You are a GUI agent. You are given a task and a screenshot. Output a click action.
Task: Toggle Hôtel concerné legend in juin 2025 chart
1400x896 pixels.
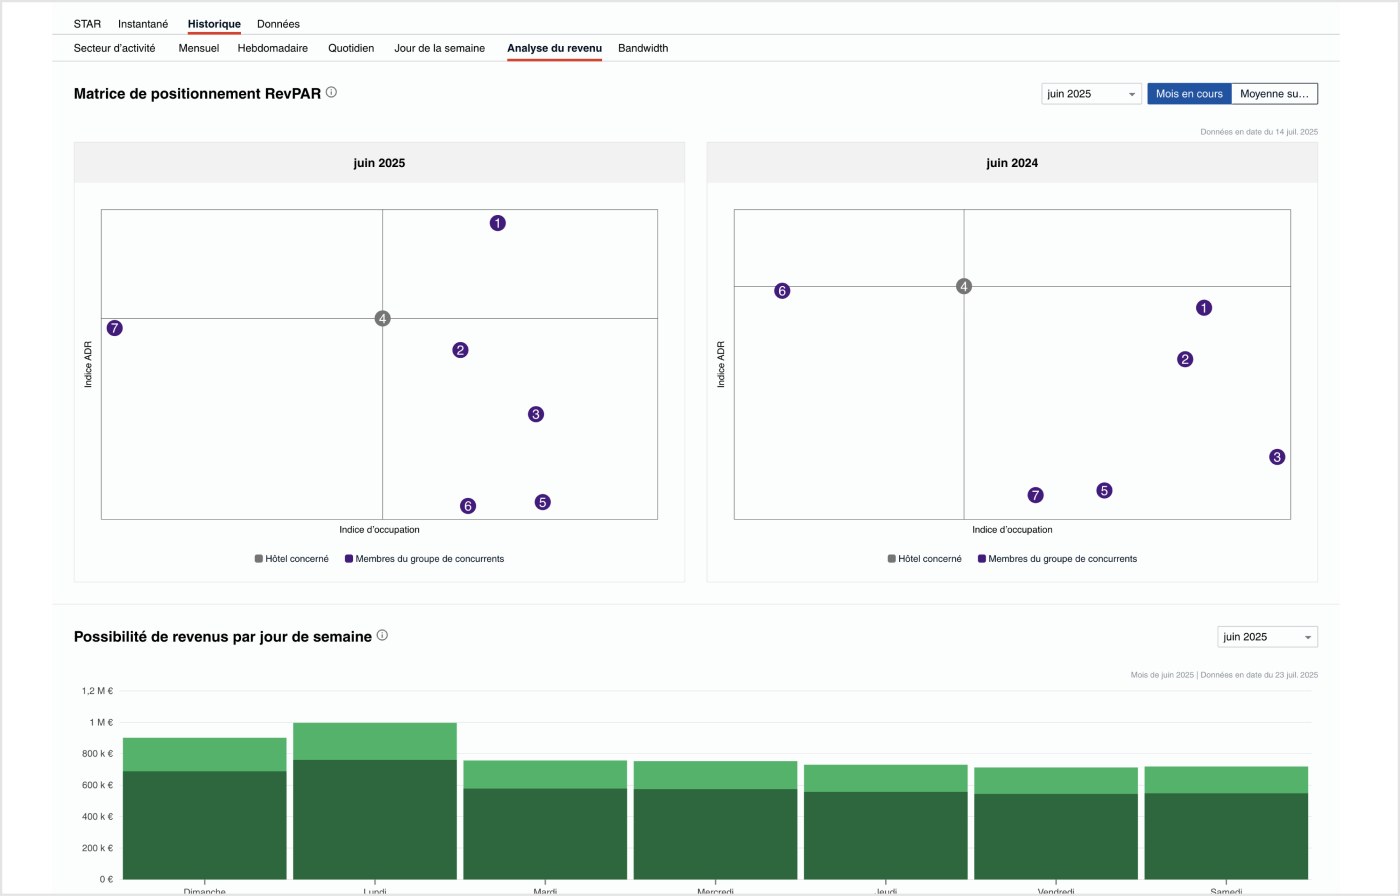coord(292,559)
